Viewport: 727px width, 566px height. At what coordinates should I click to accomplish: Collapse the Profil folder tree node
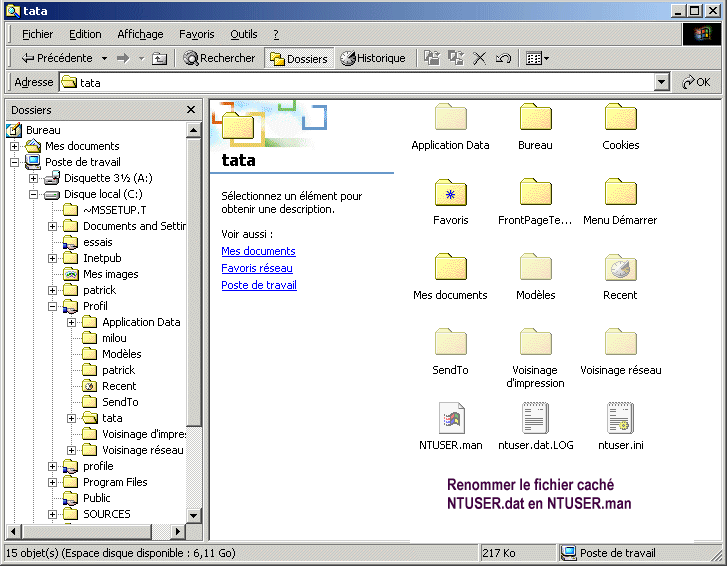coord(53,306)
